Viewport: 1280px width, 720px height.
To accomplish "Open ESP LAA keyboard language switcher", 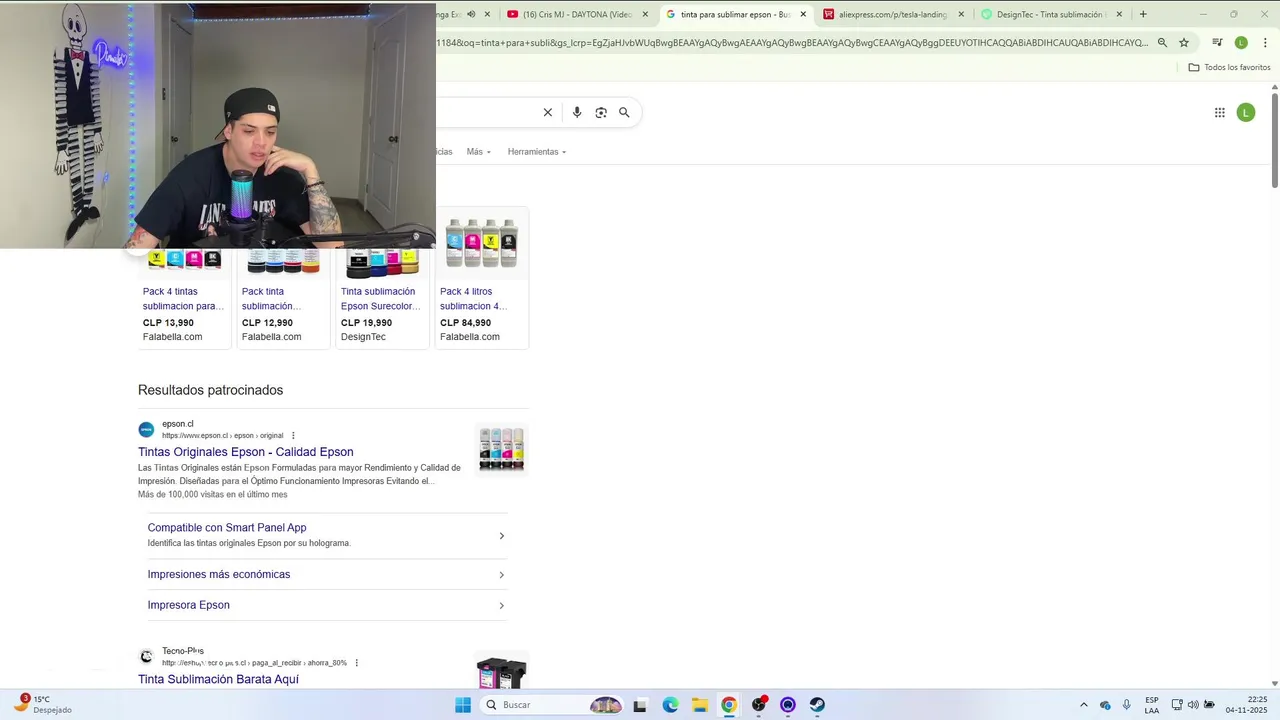I will click(1152, 705).
